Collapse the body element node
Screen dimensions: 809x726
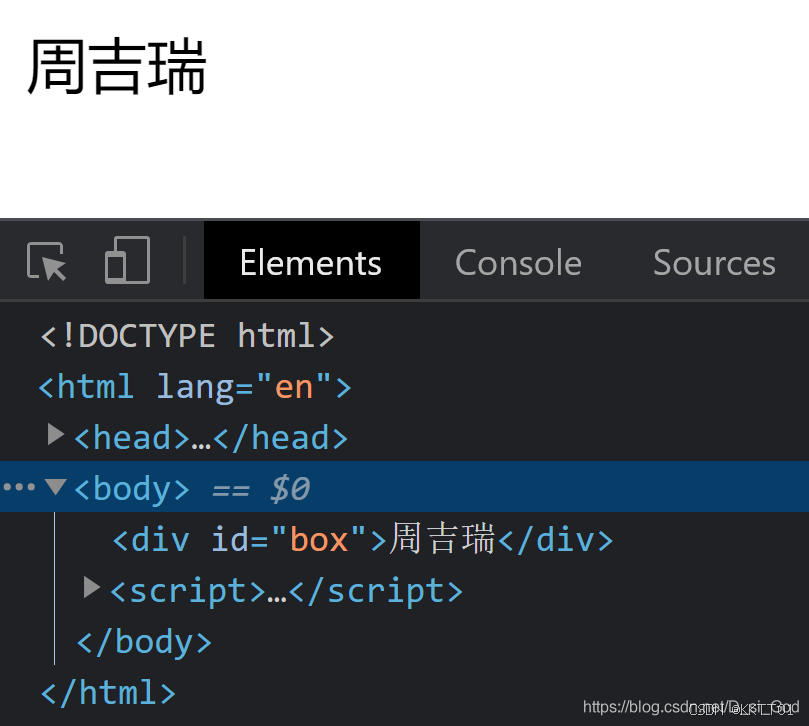click(55, 487)
